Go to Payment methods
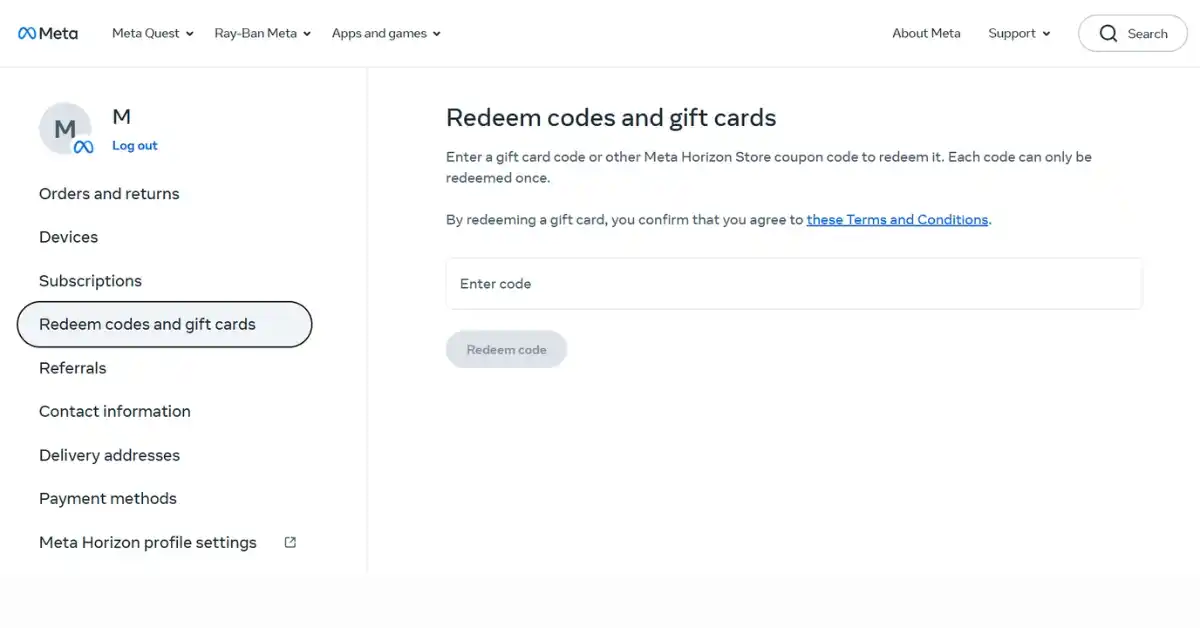Image resolution: width=1200 pixels, height=628 pixels. click(x=107, y=498)
